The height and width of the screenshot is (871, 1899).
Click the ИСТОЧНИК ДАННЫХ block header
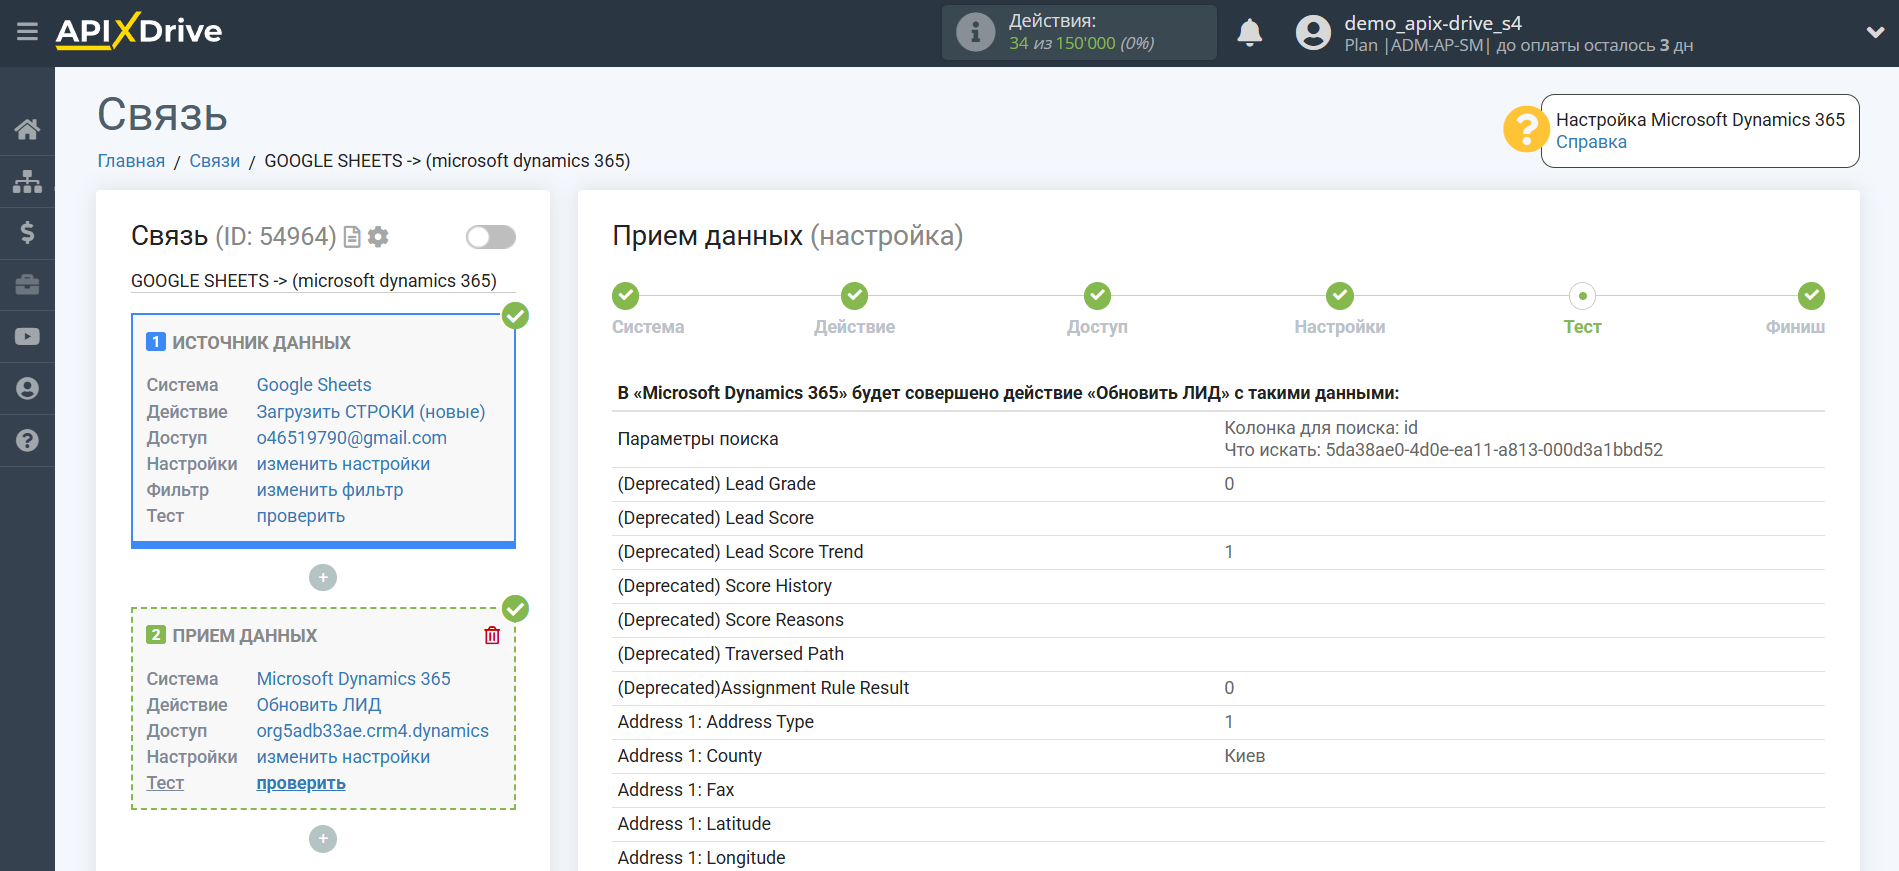[261, 343]
